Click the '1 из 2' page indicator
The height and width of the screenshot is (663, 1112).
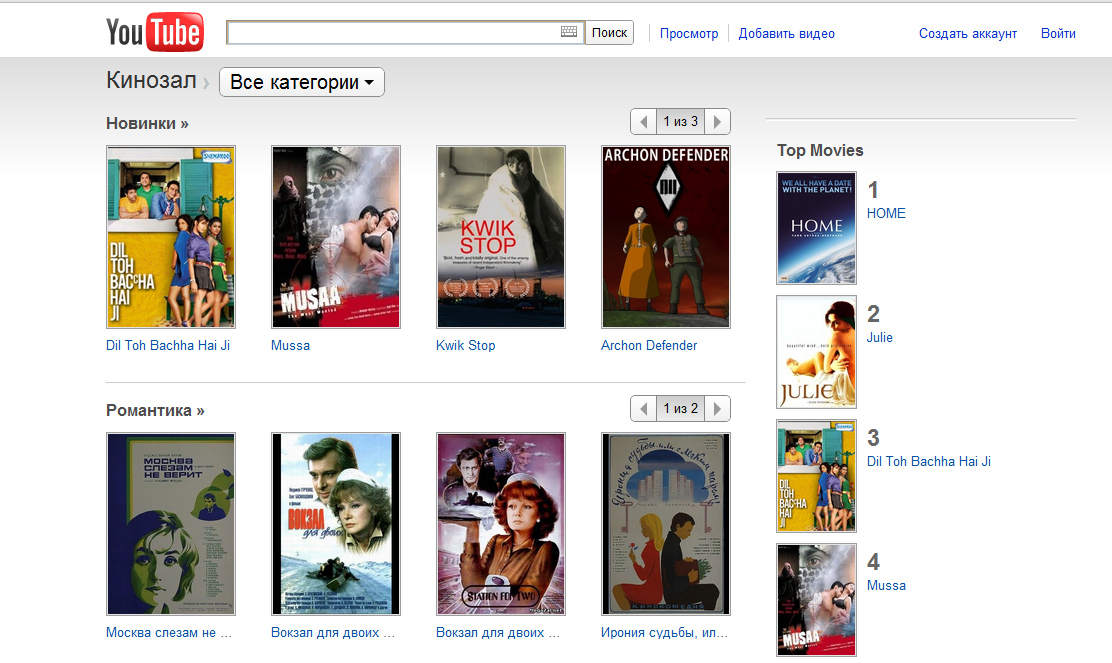(x=680, y=409)
